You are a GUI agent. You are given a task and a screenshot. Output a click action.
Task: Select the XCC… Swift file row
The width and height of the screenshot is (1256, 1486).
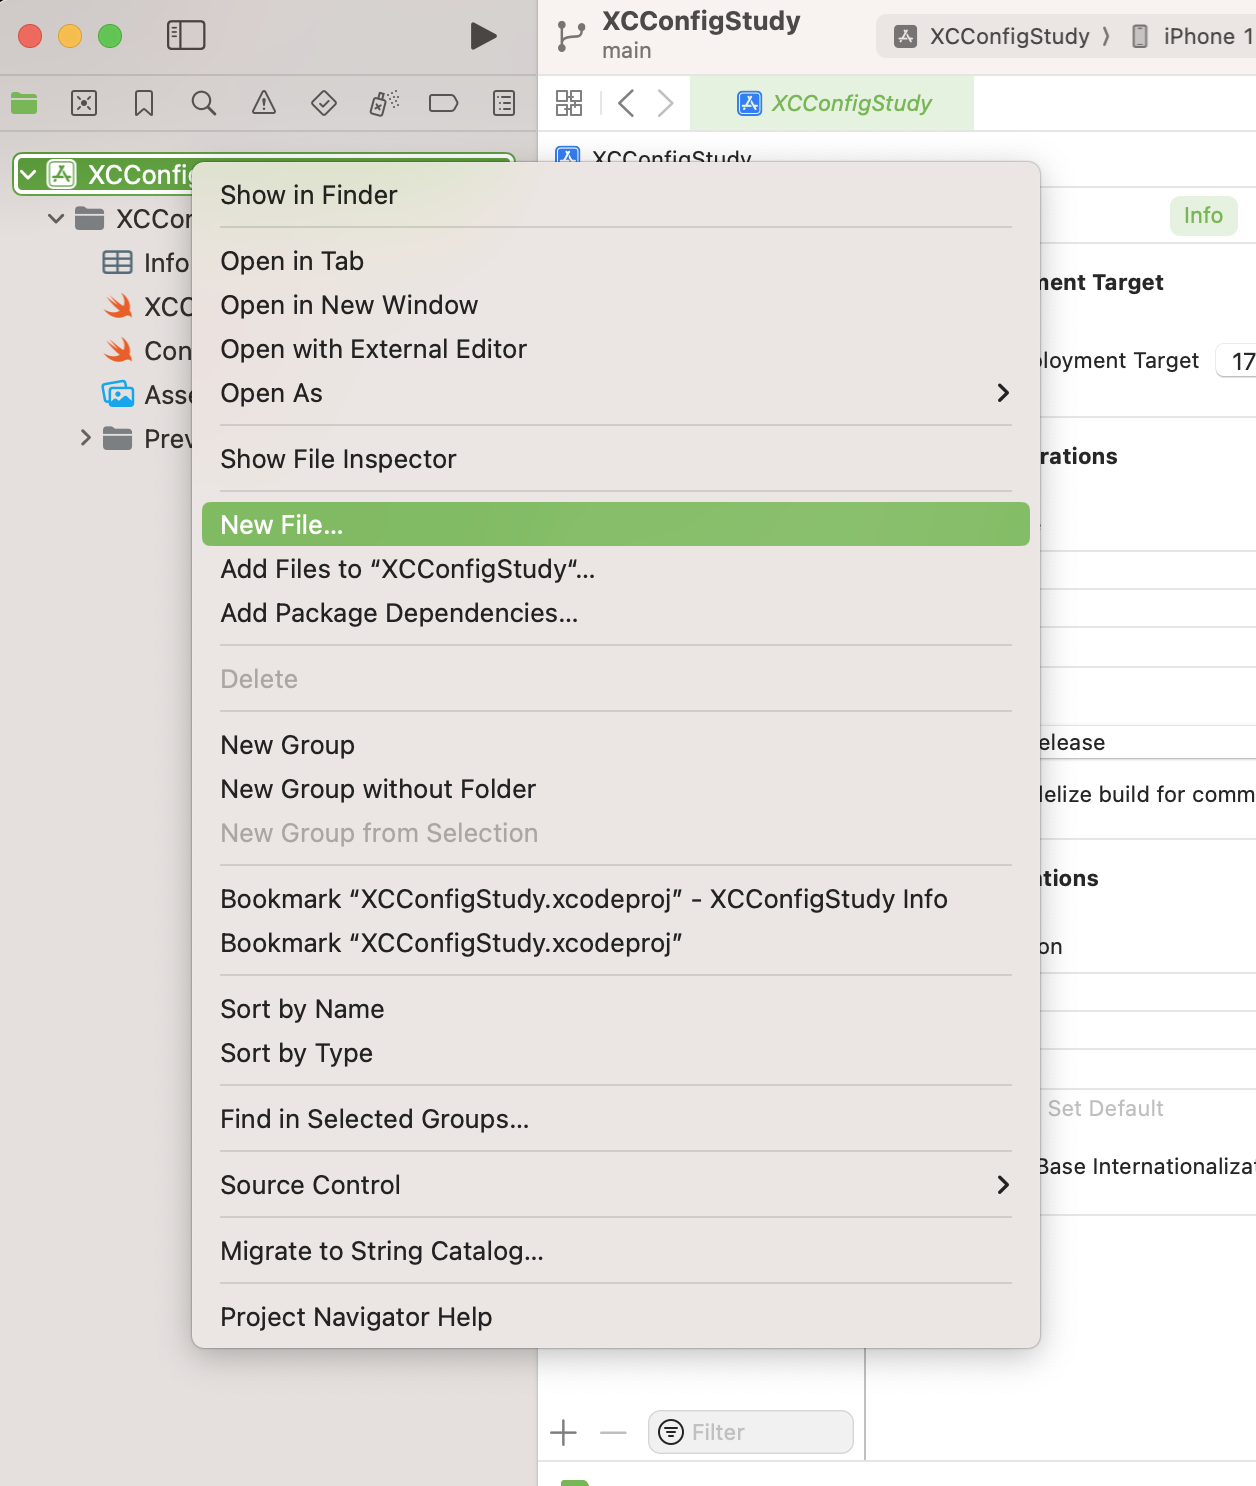pyautogui.click(x=146, y=306)
